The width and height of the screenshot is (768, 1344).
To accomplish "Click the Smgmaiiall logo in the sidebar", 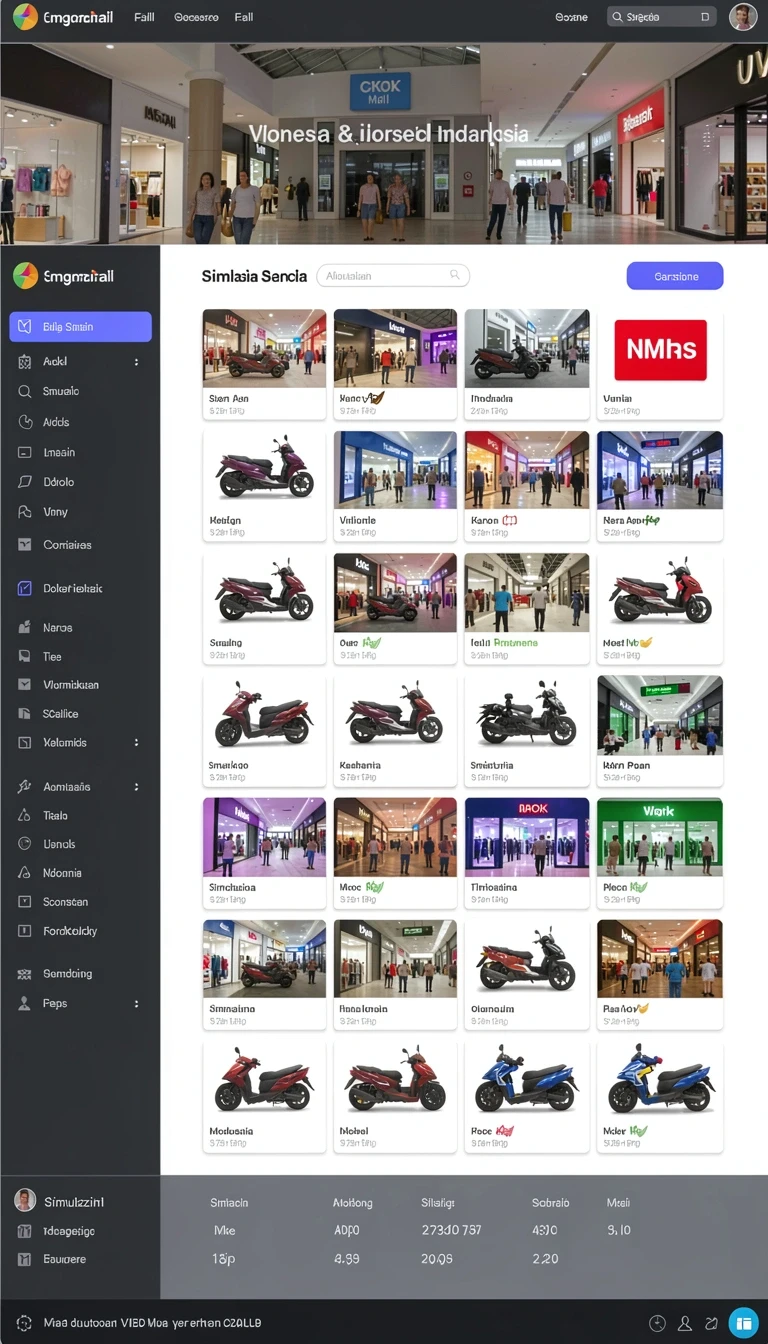I will [64, 276].
